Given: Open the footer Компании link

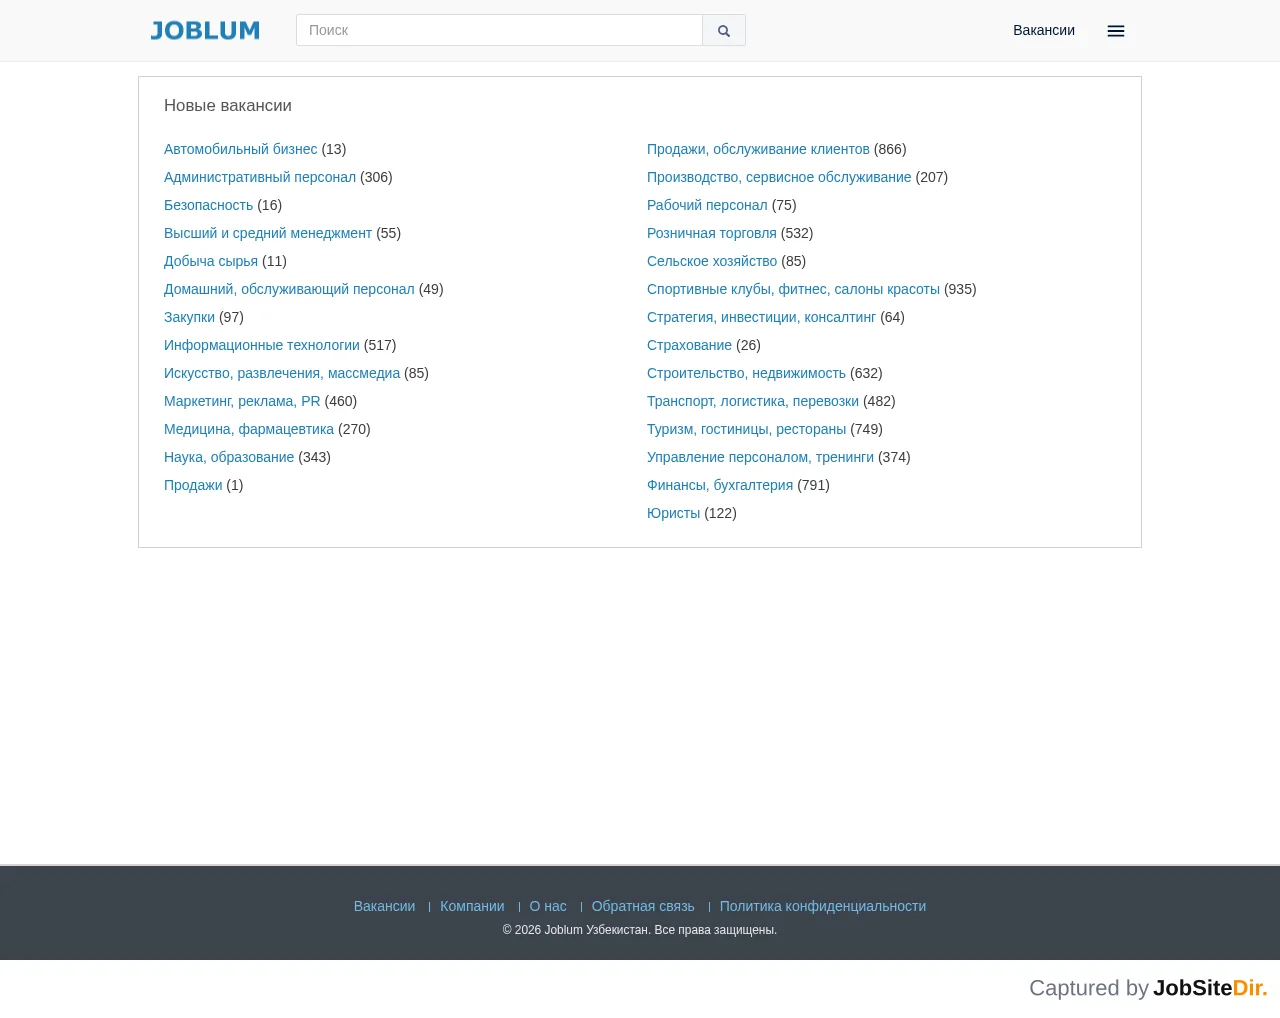Looking at the screenshot, I should pyautogui.click(x=472, y=906).
